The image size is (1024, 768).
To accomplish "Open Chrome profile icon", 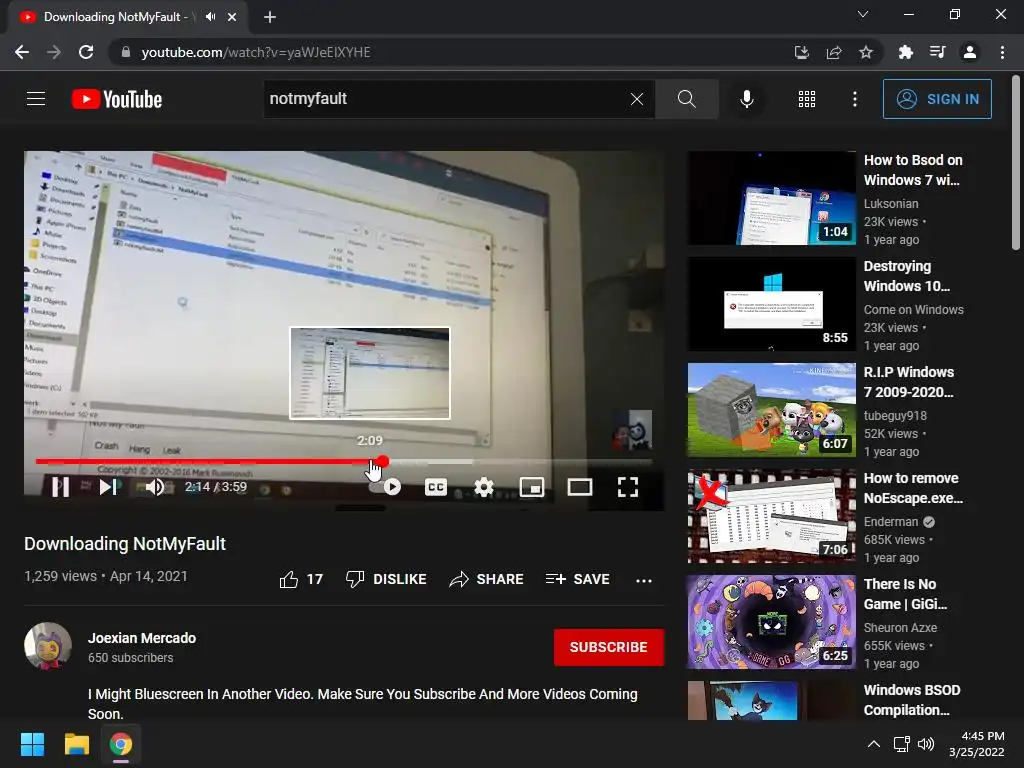I will [x=970, y=52].
